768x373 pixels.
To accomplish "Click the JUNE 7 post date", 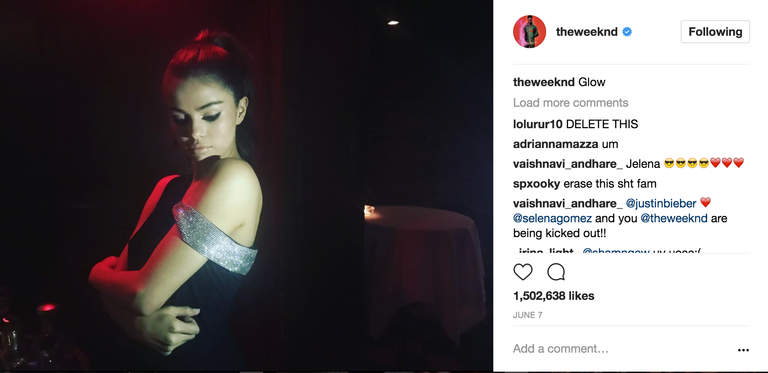I will click(528, 315).
